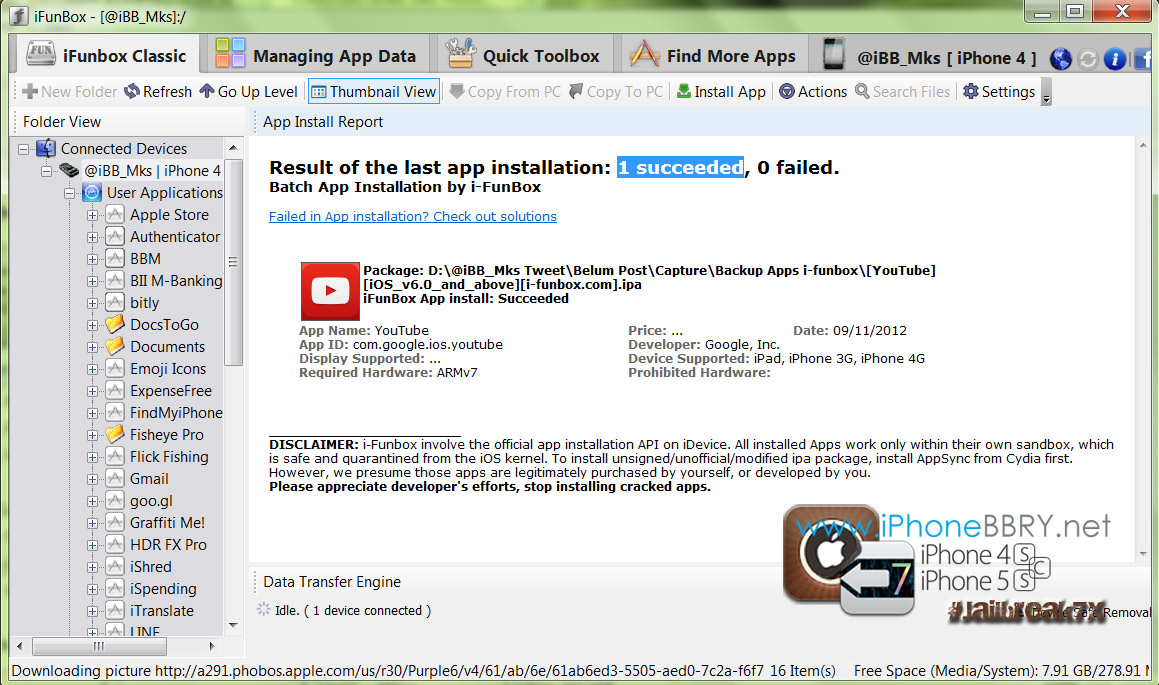Collapse the User Applications node
The width and height of the screenshot is (1159, 685).
coord(69,193)
